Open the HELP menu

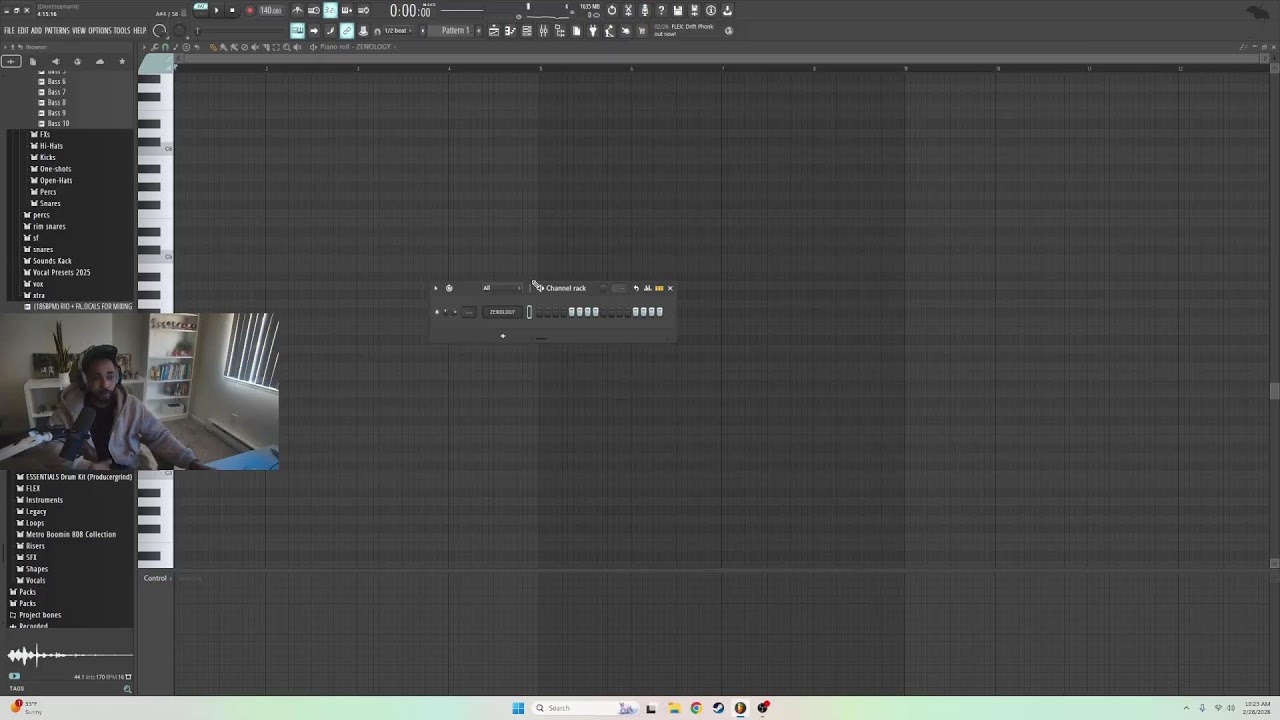[x=140, y=31]
